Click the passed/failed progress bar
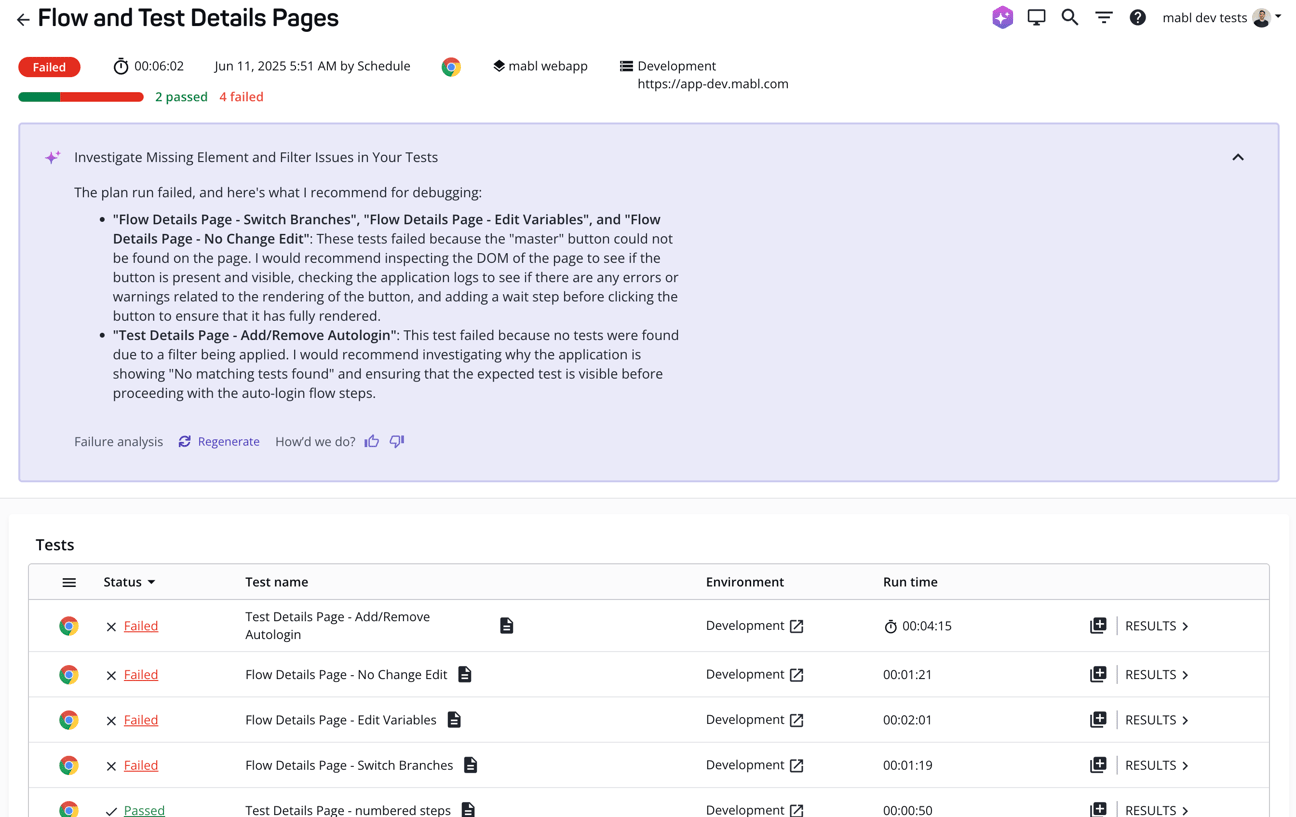Viewport: 1296px width, 817px height. point(81,97)
